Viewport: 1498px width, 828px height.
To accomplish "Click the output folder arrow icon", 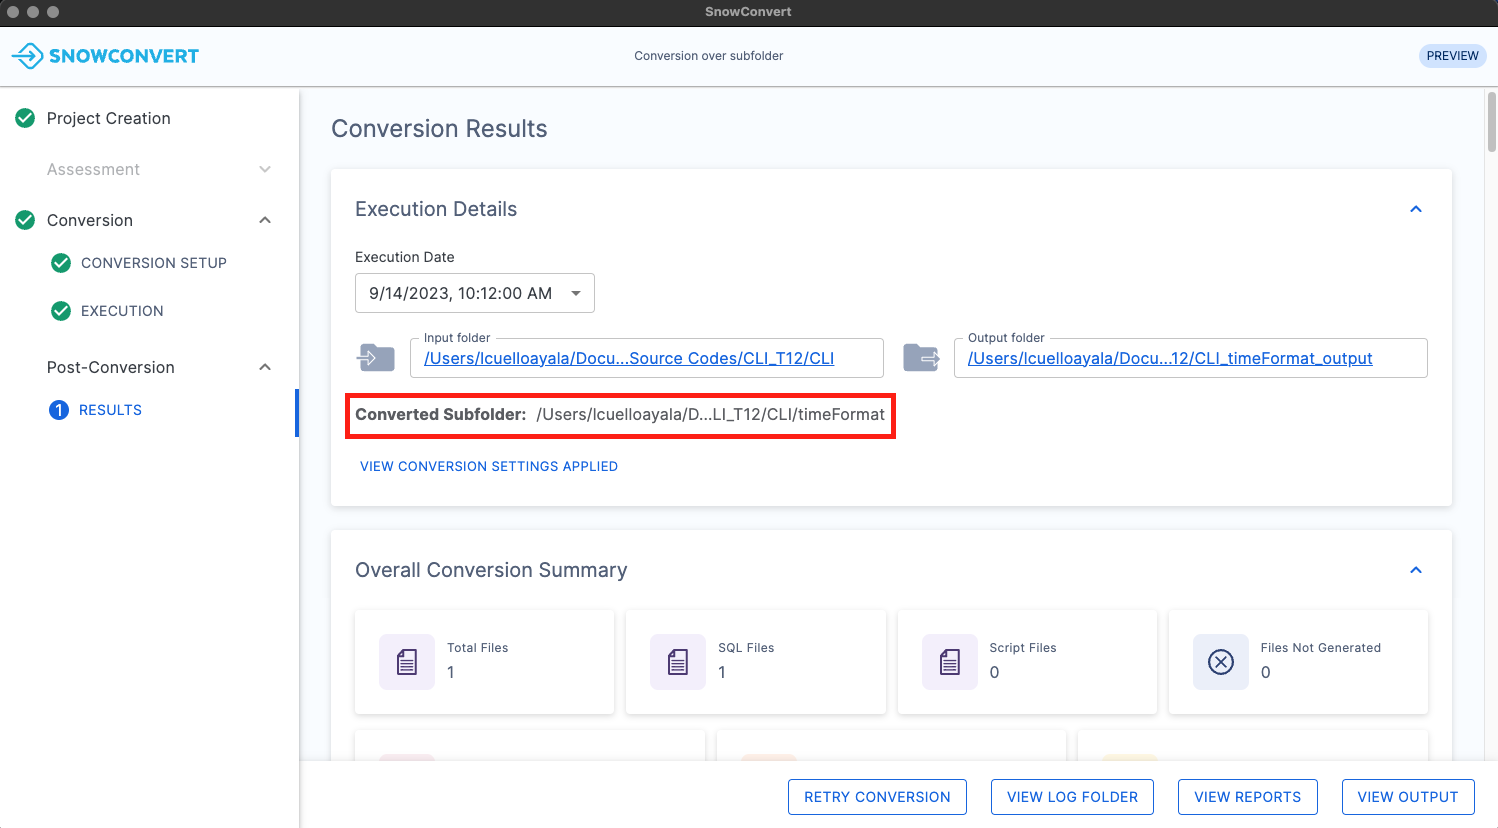I will (x=921, y=357).
